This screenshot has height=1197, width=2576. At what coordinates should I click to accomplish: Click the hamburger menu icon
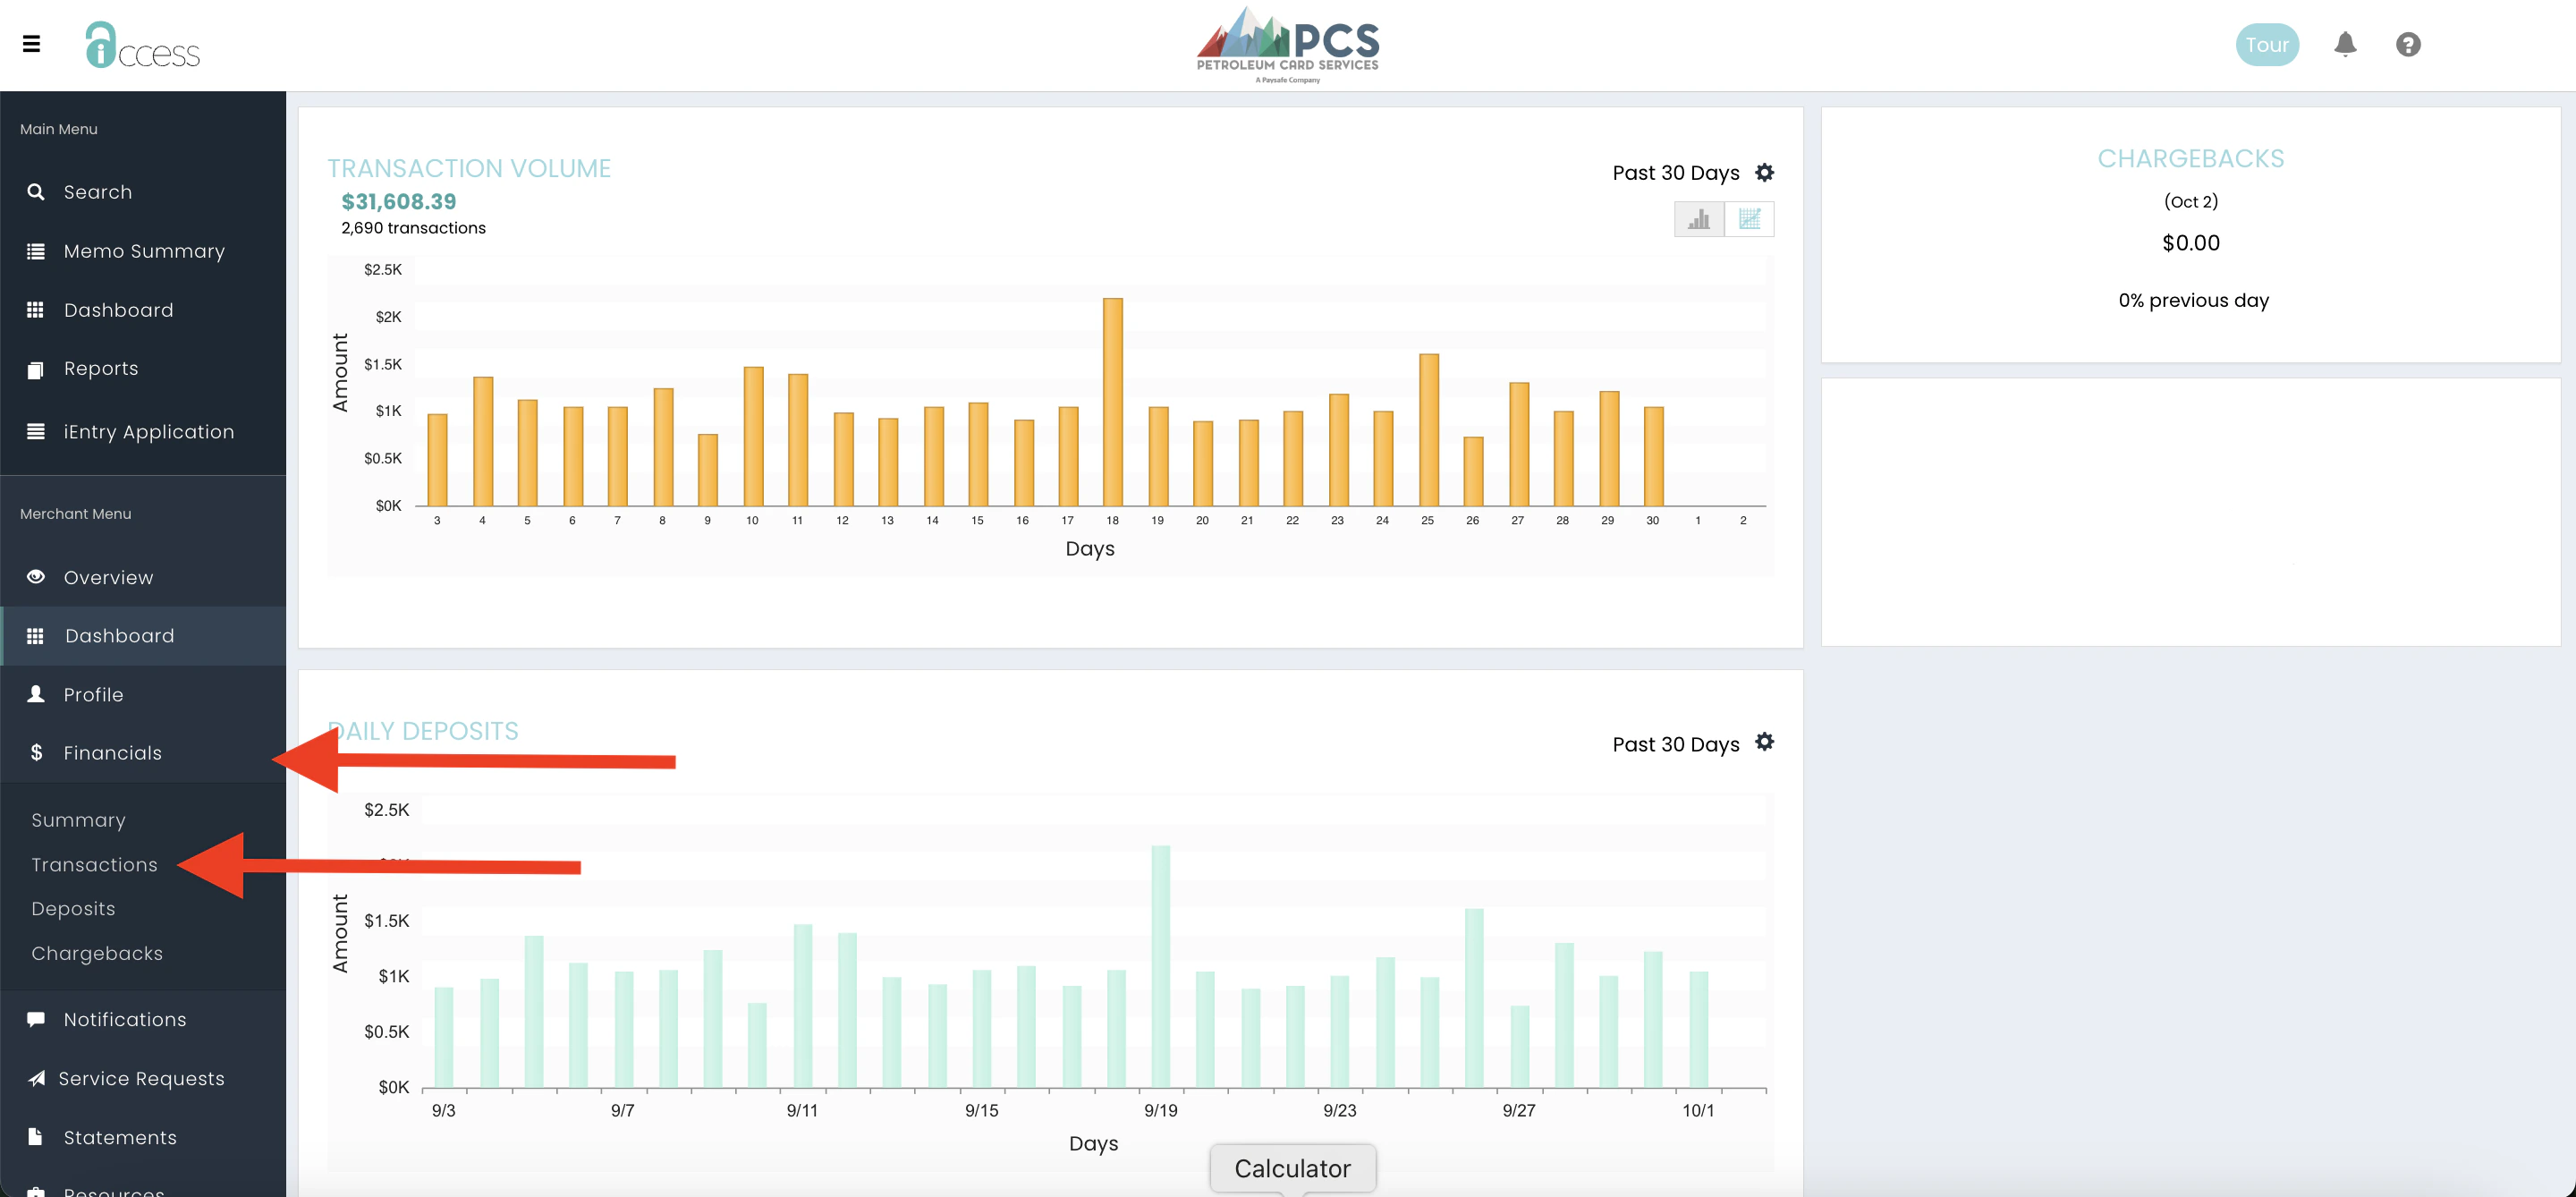[32, 44]
